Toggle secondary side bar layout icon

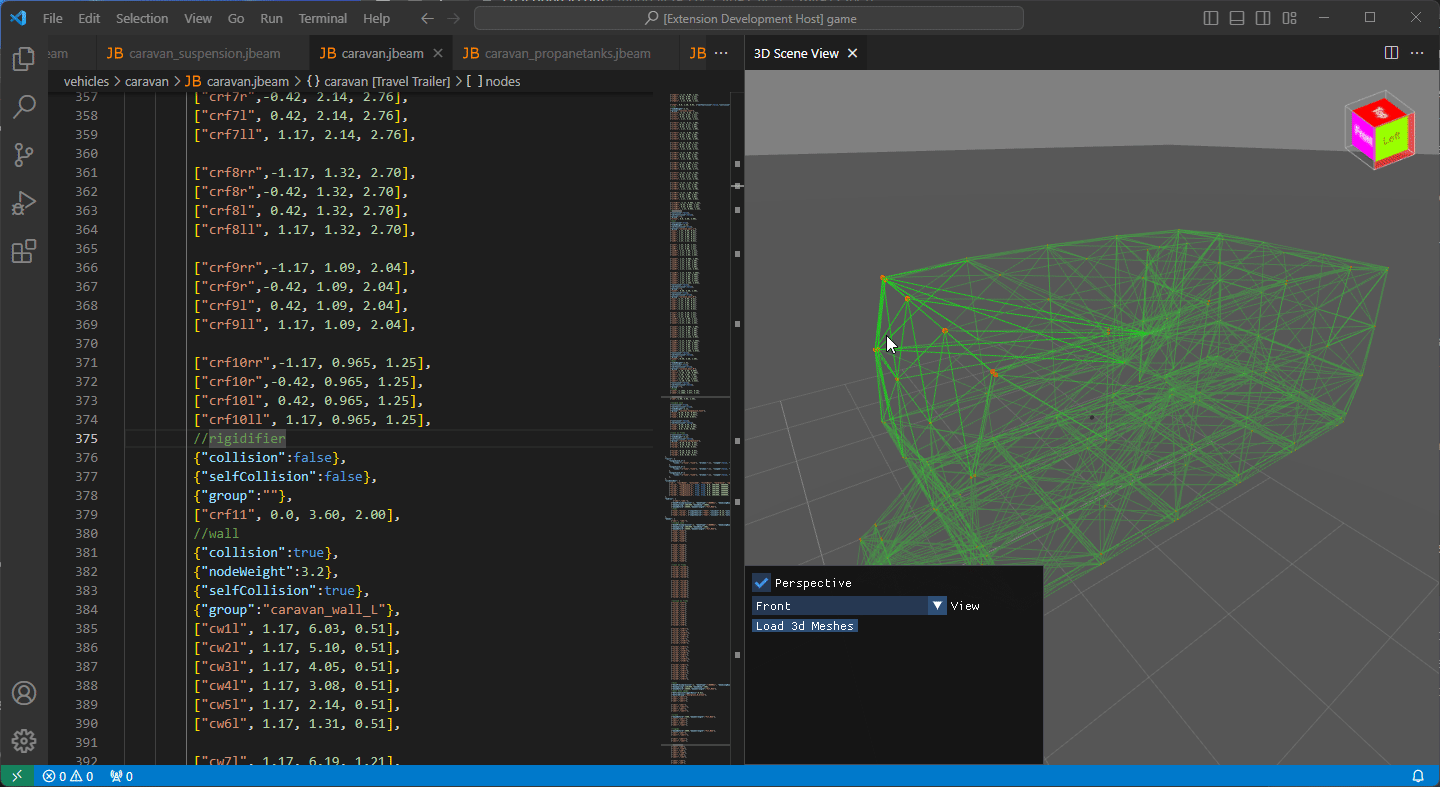coord(1263,18)
